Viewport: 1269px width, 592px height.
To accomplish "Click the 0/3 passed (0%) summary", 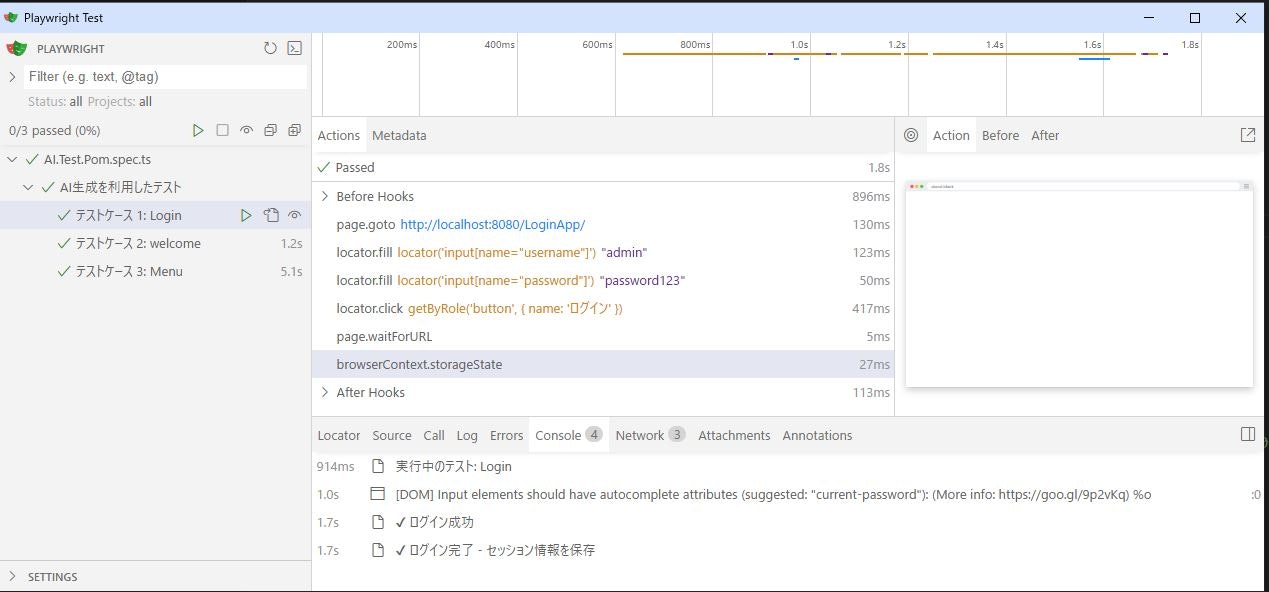I will (x=54, y=130).
